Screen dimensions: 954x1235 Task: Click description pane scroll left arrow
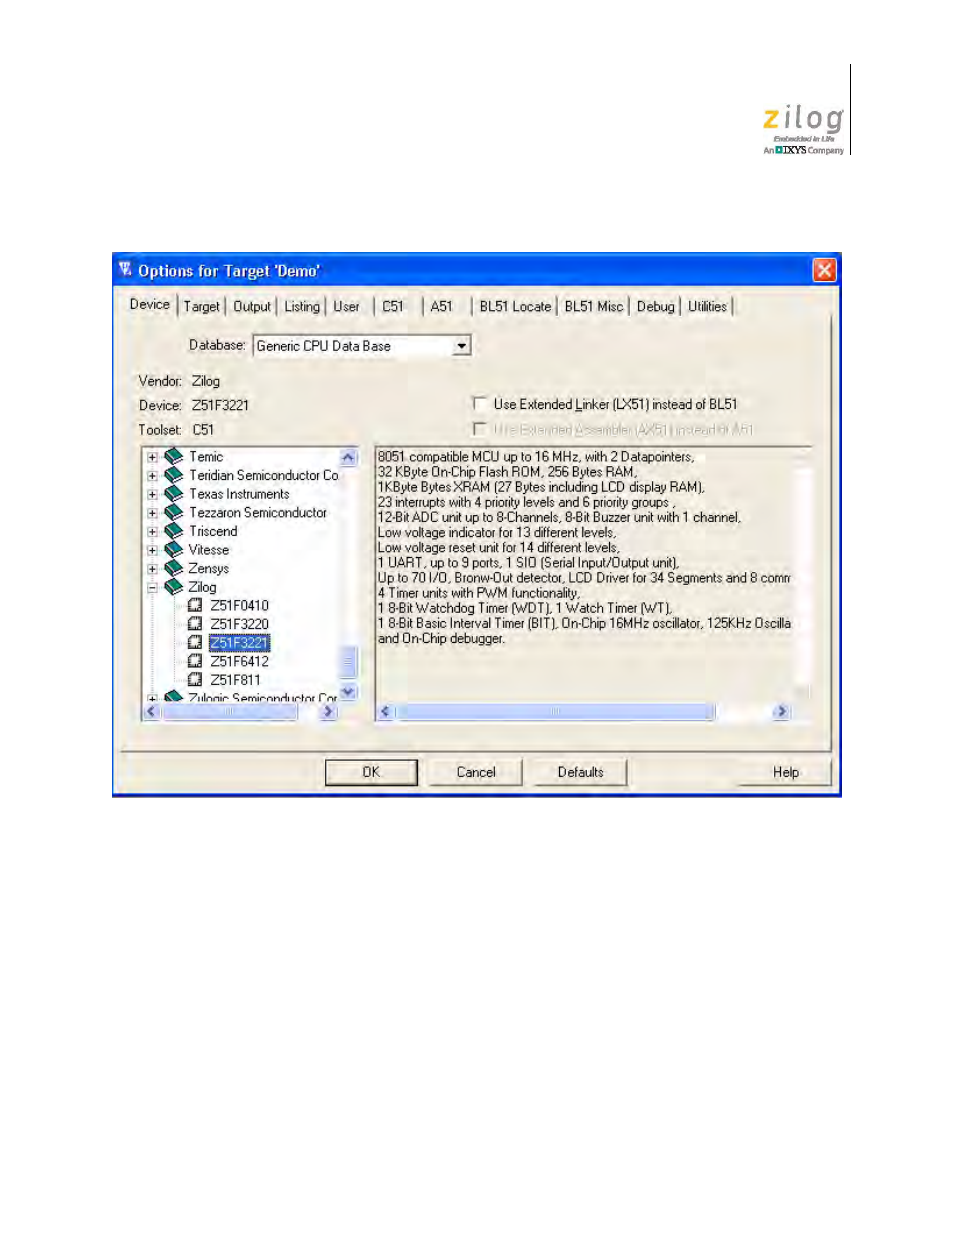(386, 711)
